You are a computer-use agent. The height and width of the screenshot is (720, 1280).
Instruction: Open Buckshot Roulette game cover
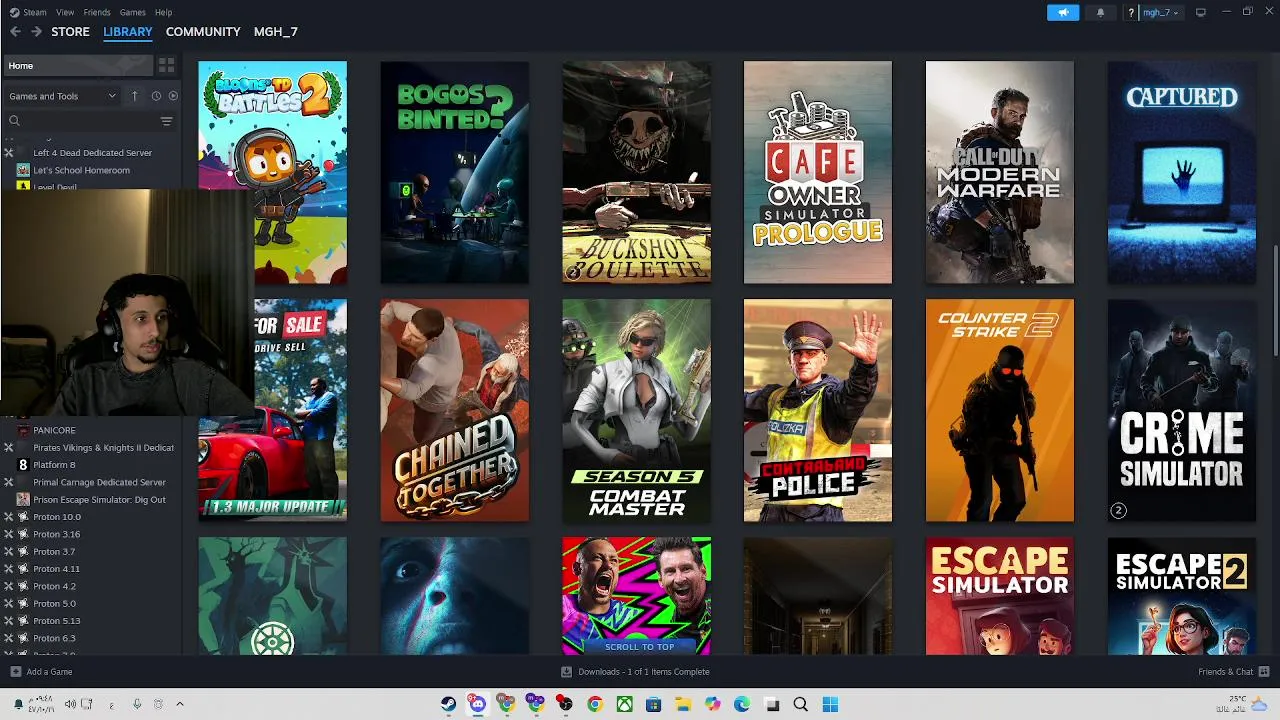click(x=637, y=172)
